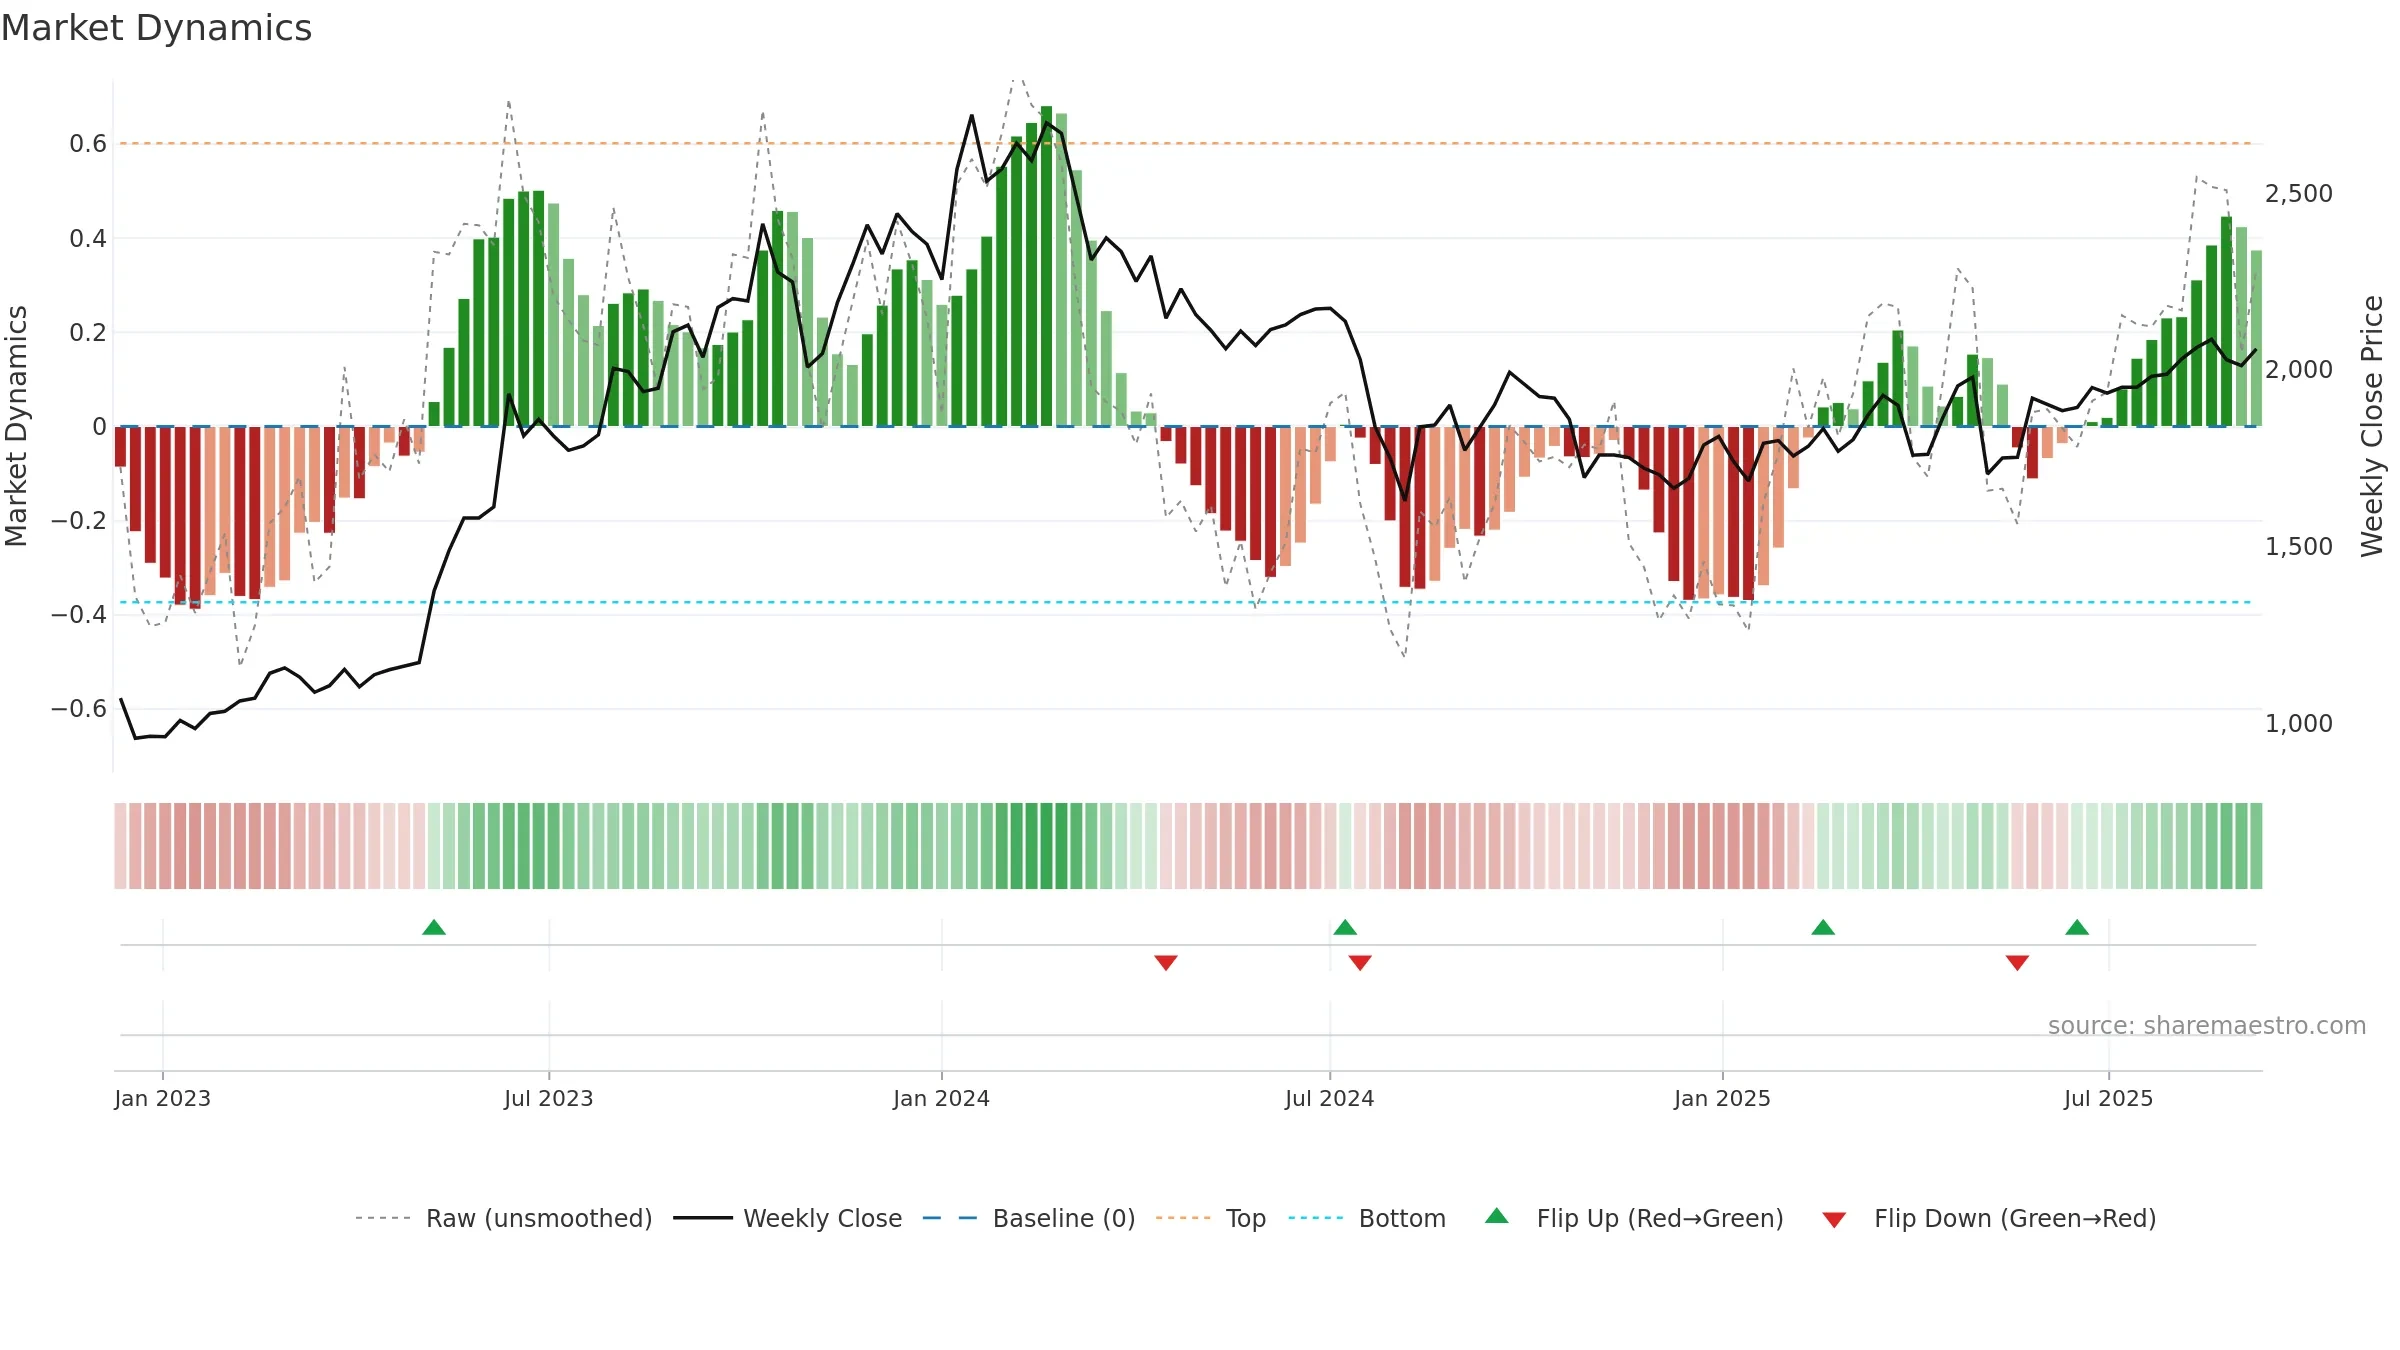Click the solid black Weekly Close legend line sample
The image size is (2400, 1350).
point(703,1218)
